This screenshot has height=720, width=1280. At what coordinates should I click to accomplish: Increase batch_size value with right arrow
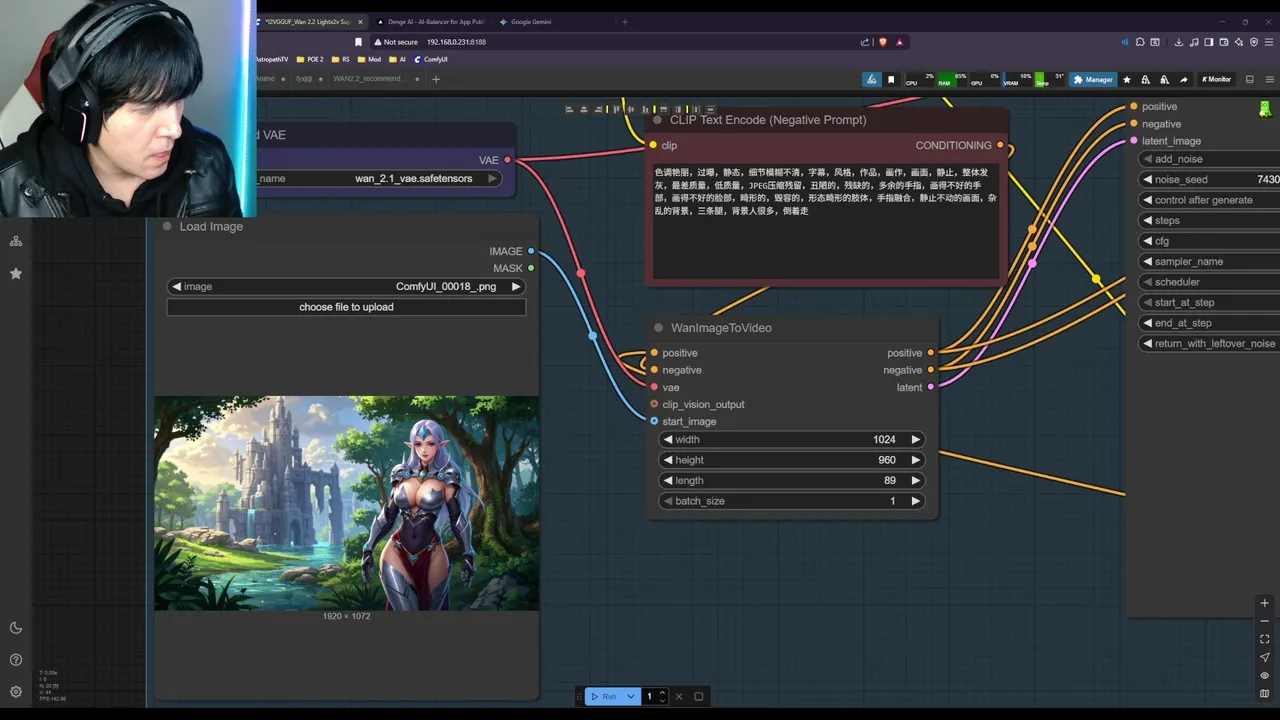click(x=914, y=501)
